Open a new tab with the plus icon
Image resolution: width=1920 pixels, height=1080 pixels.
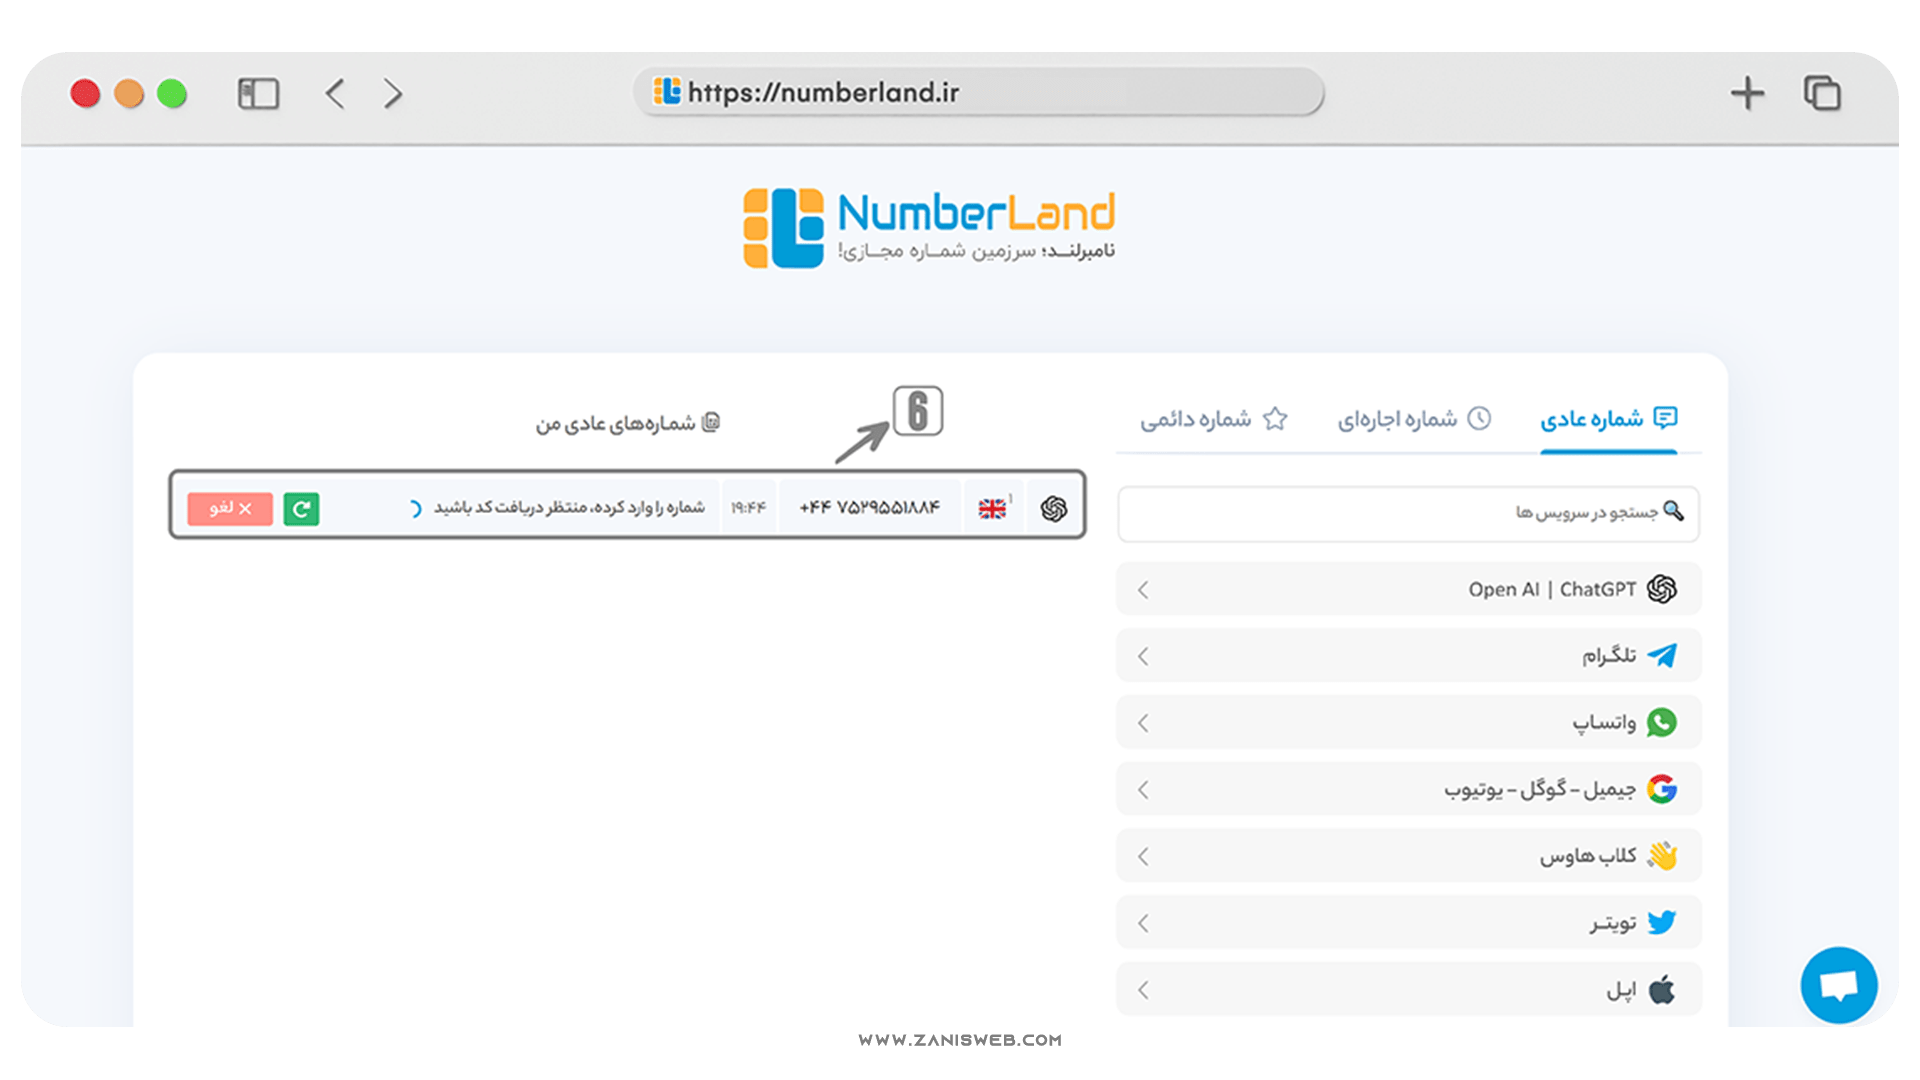coord(1747,93)
